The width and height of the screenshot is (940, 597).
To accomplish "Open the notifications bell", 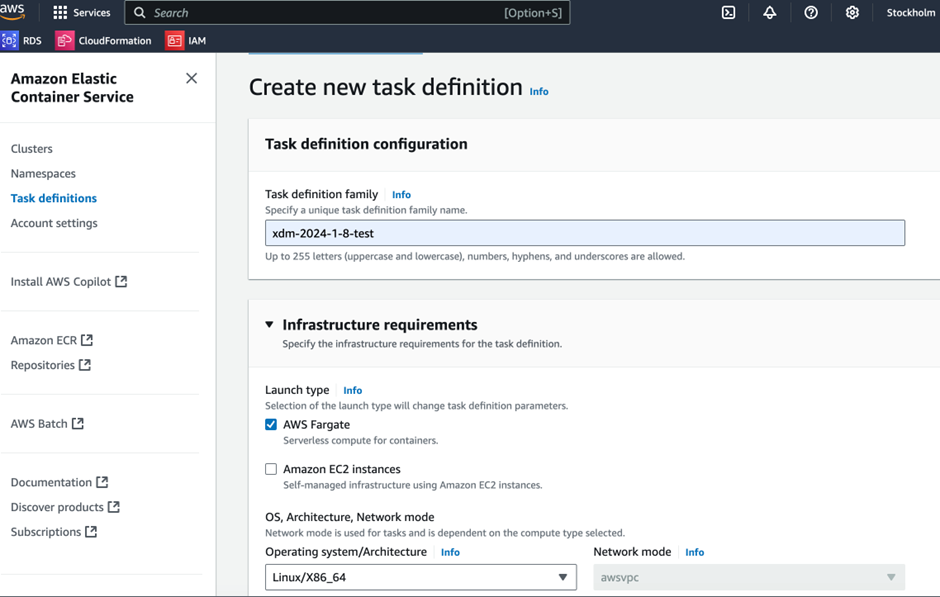I will (x=770, y=13).
